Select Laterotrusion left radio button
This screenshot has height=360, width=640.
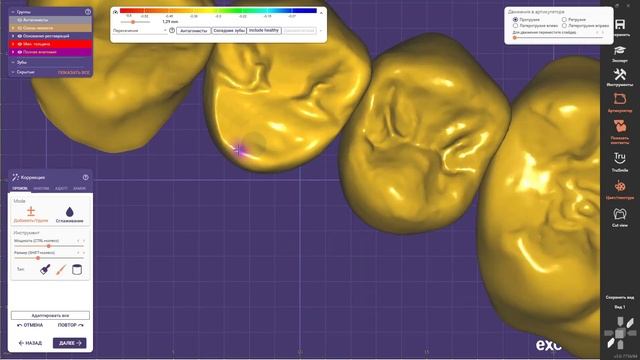pos(516,25)
